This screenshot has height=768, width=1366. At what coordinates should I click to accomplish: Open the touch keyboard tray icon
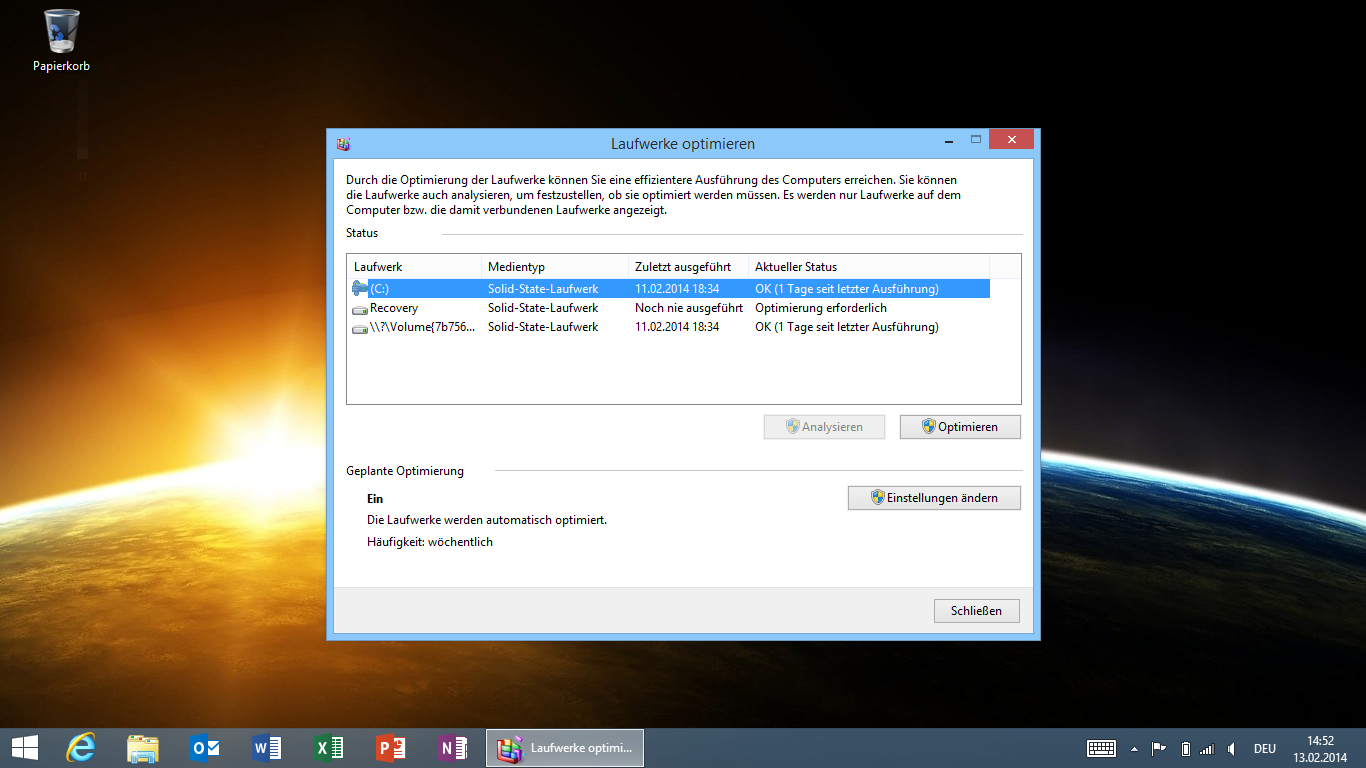[x=1102, y=748]
